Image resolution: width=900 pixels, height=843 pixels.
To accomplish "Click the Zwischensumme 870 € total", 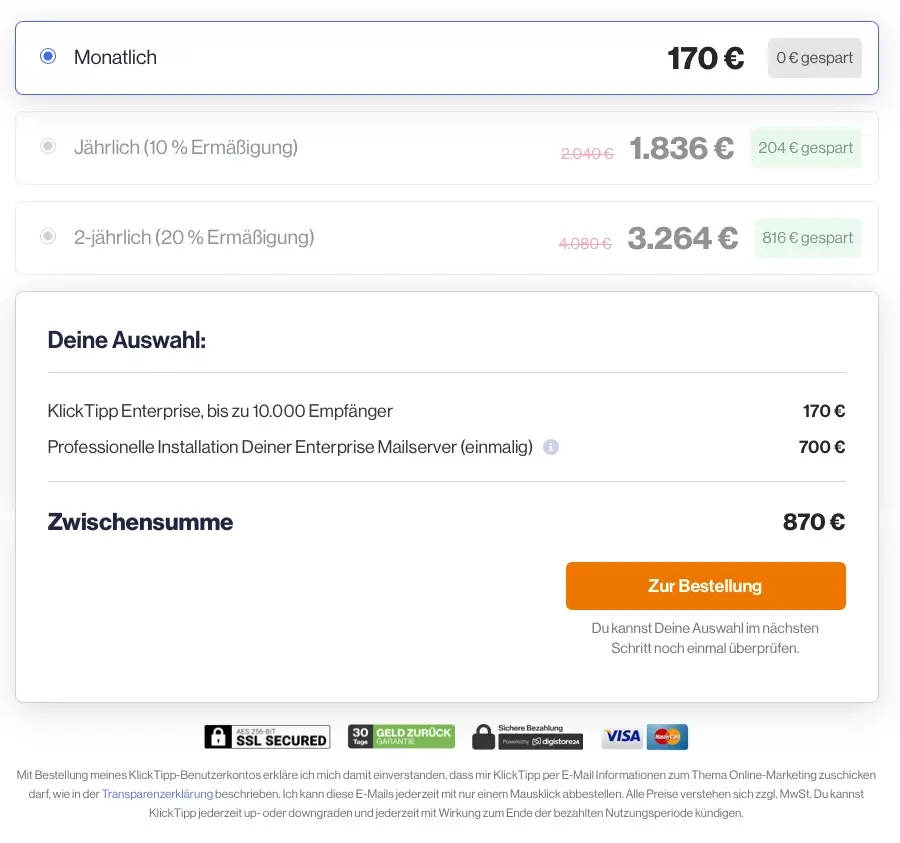I will click(814, 522).
